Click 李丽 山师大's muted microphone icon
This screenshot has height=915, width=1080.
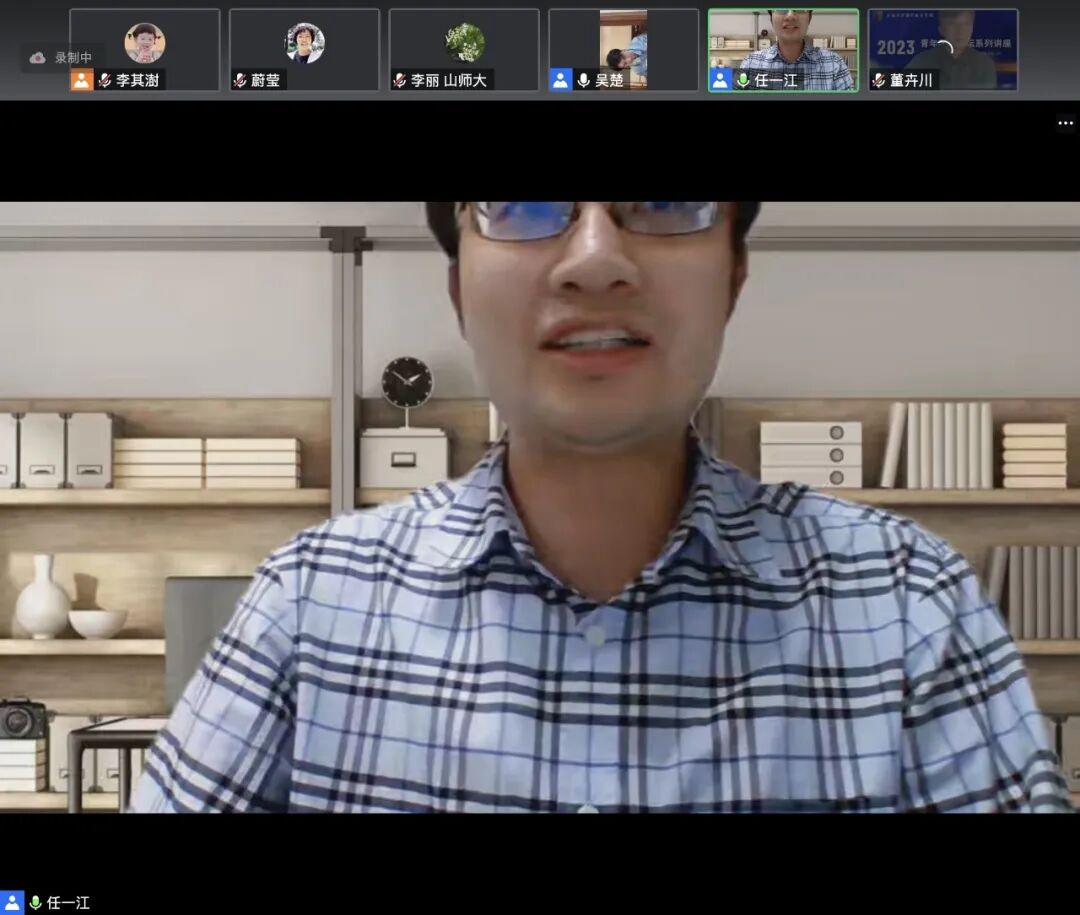[400, 81]
